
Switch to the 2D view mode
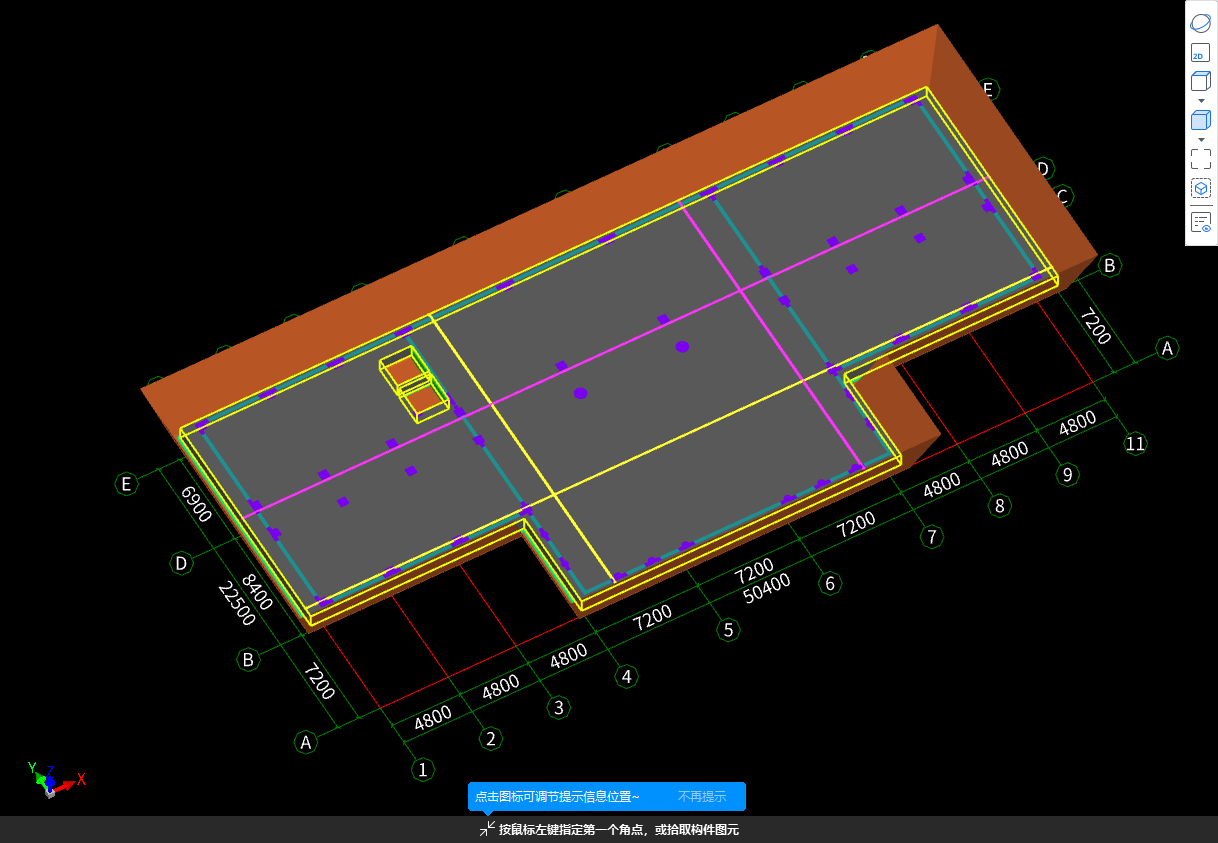coord(1201,54)
